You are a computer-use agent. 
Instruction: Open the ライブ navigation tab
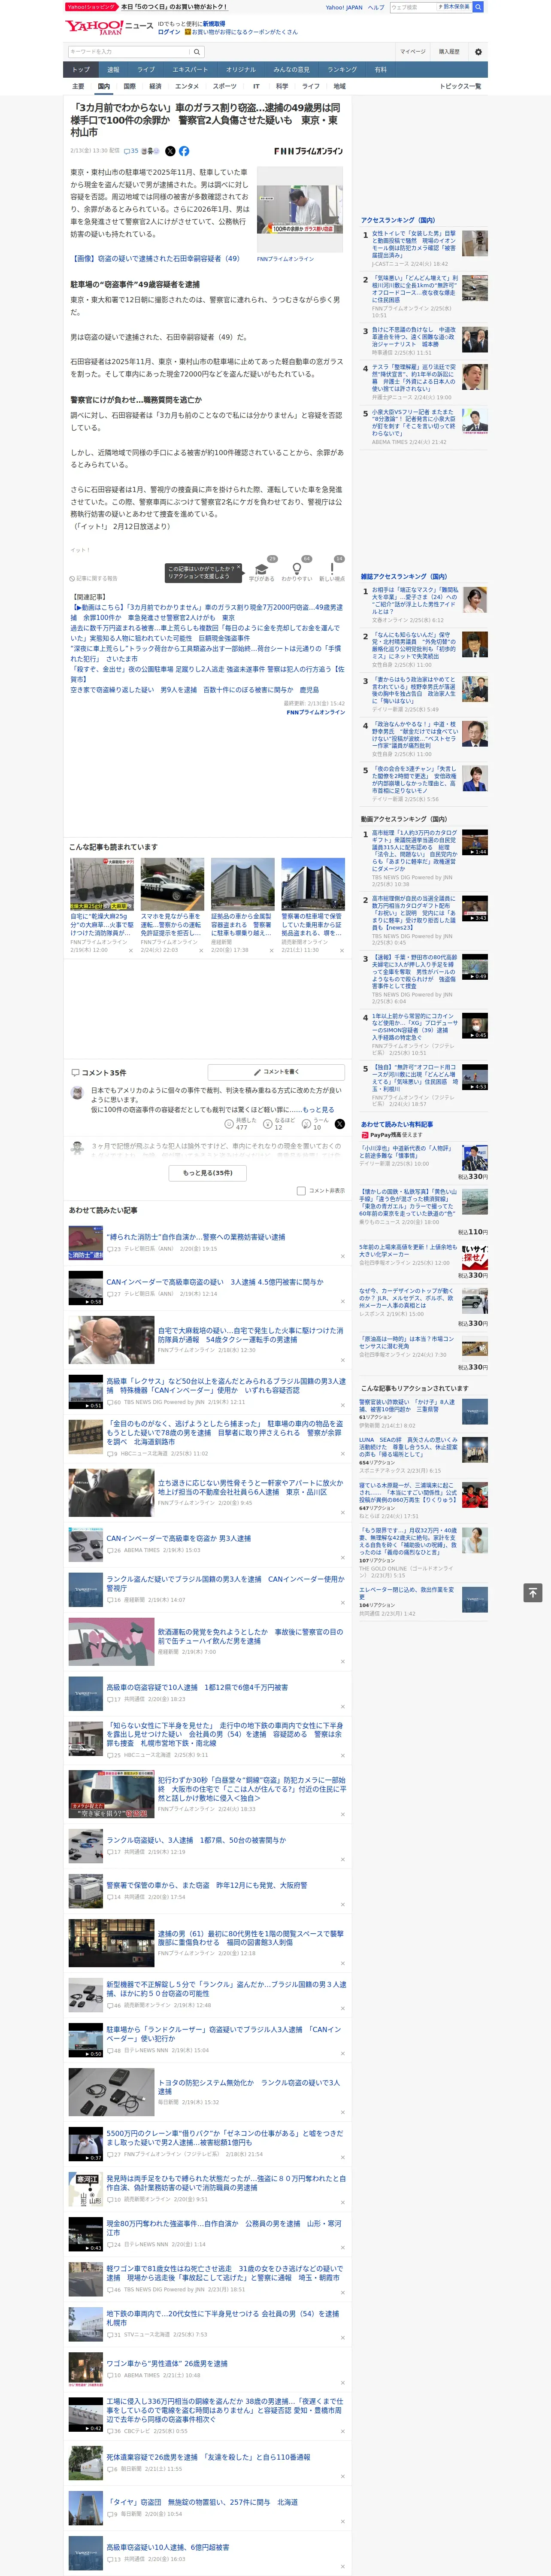146,70
